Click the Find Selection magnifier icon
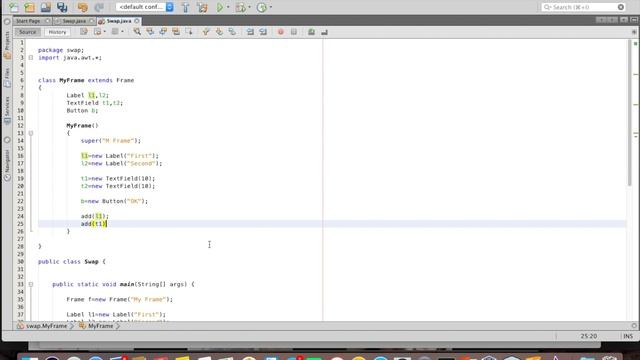The height and width of the screenshot is (360, 640). [137, 32]
